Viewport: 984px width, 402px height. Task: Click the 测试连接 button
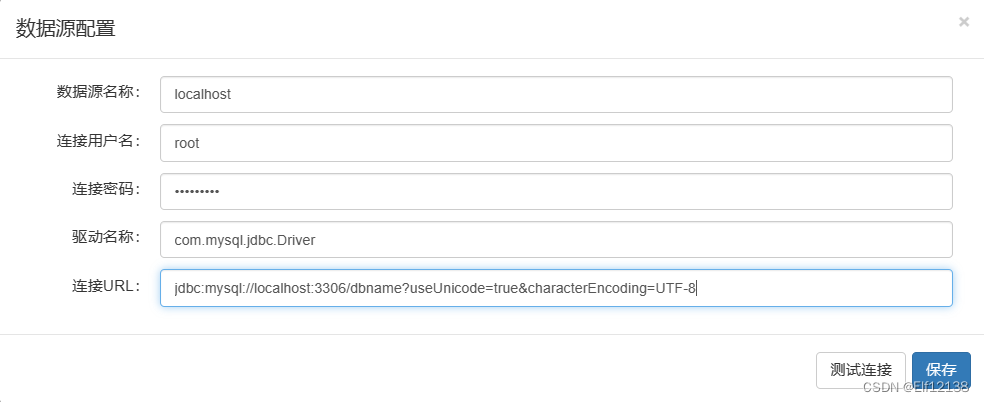click(860, 370)
